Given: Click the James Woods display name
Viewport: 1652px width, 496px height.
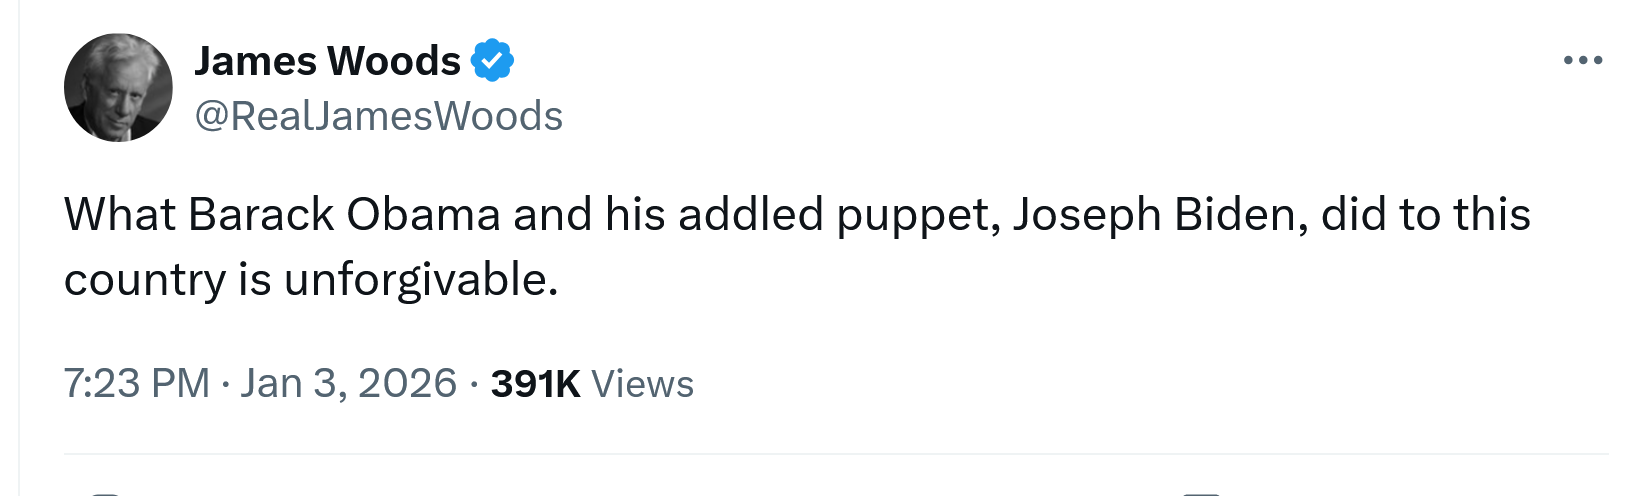Looking at the screenshot, I should tap(327, 61).
